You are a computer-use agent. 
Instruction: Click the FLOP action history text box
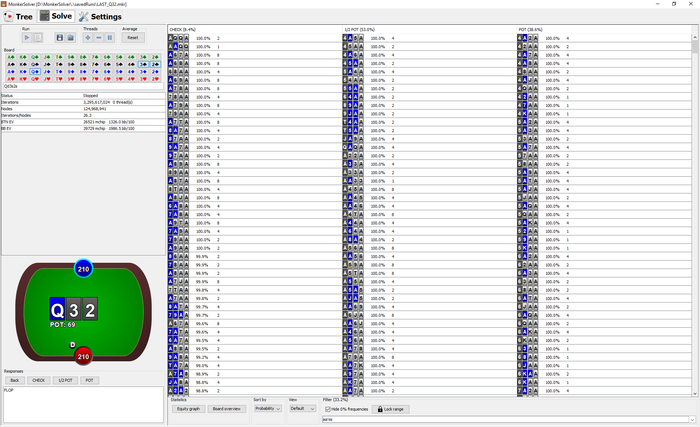coord(83,404)
